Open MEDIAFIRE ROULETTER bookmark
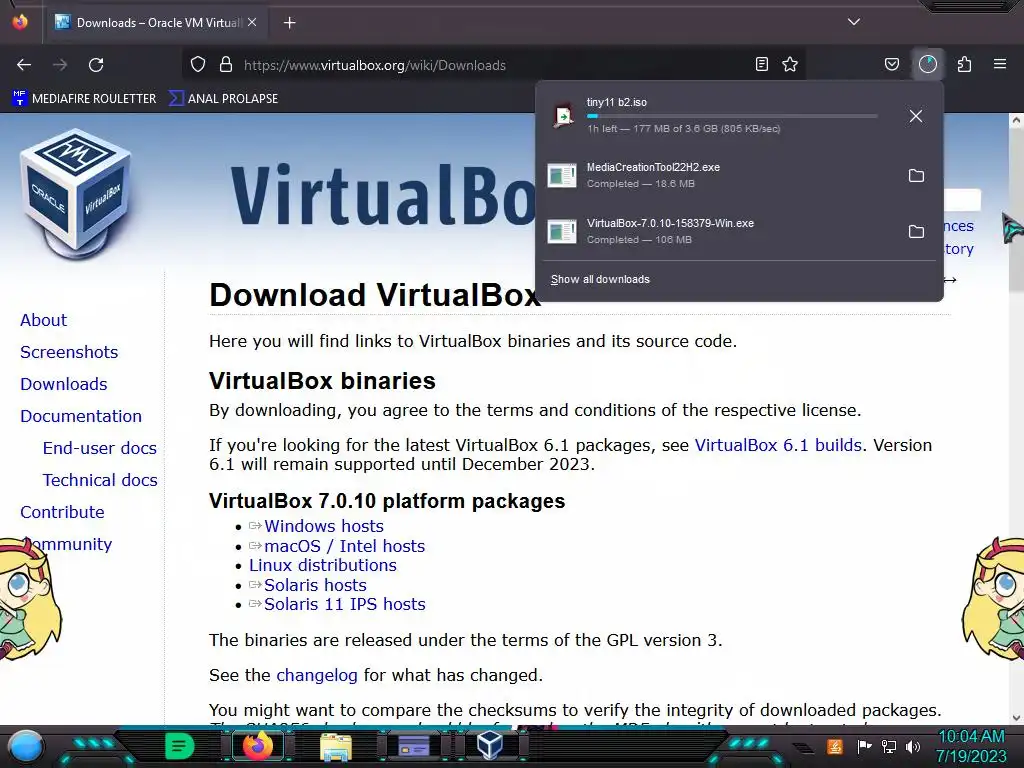The width and height of the screenshot is (1024, 768). coord(85,99)
